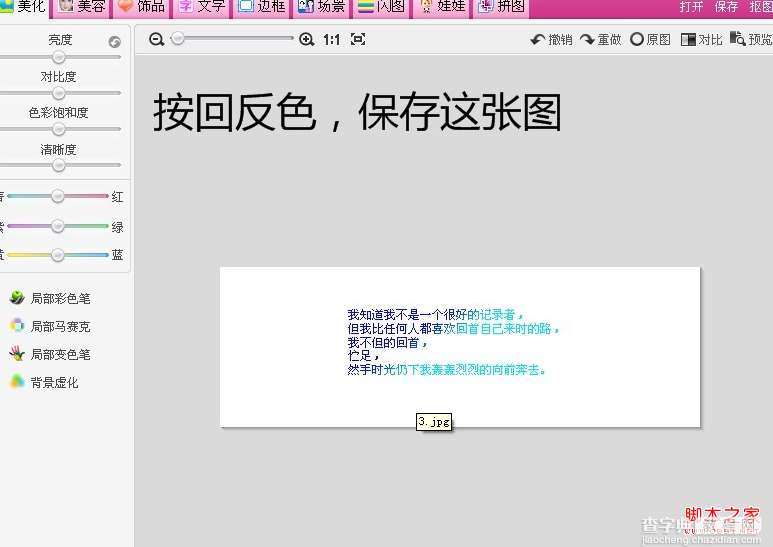Switch to the 美容 tab
773x547 pixels.
pyautogui.click(x=82, y=7)
